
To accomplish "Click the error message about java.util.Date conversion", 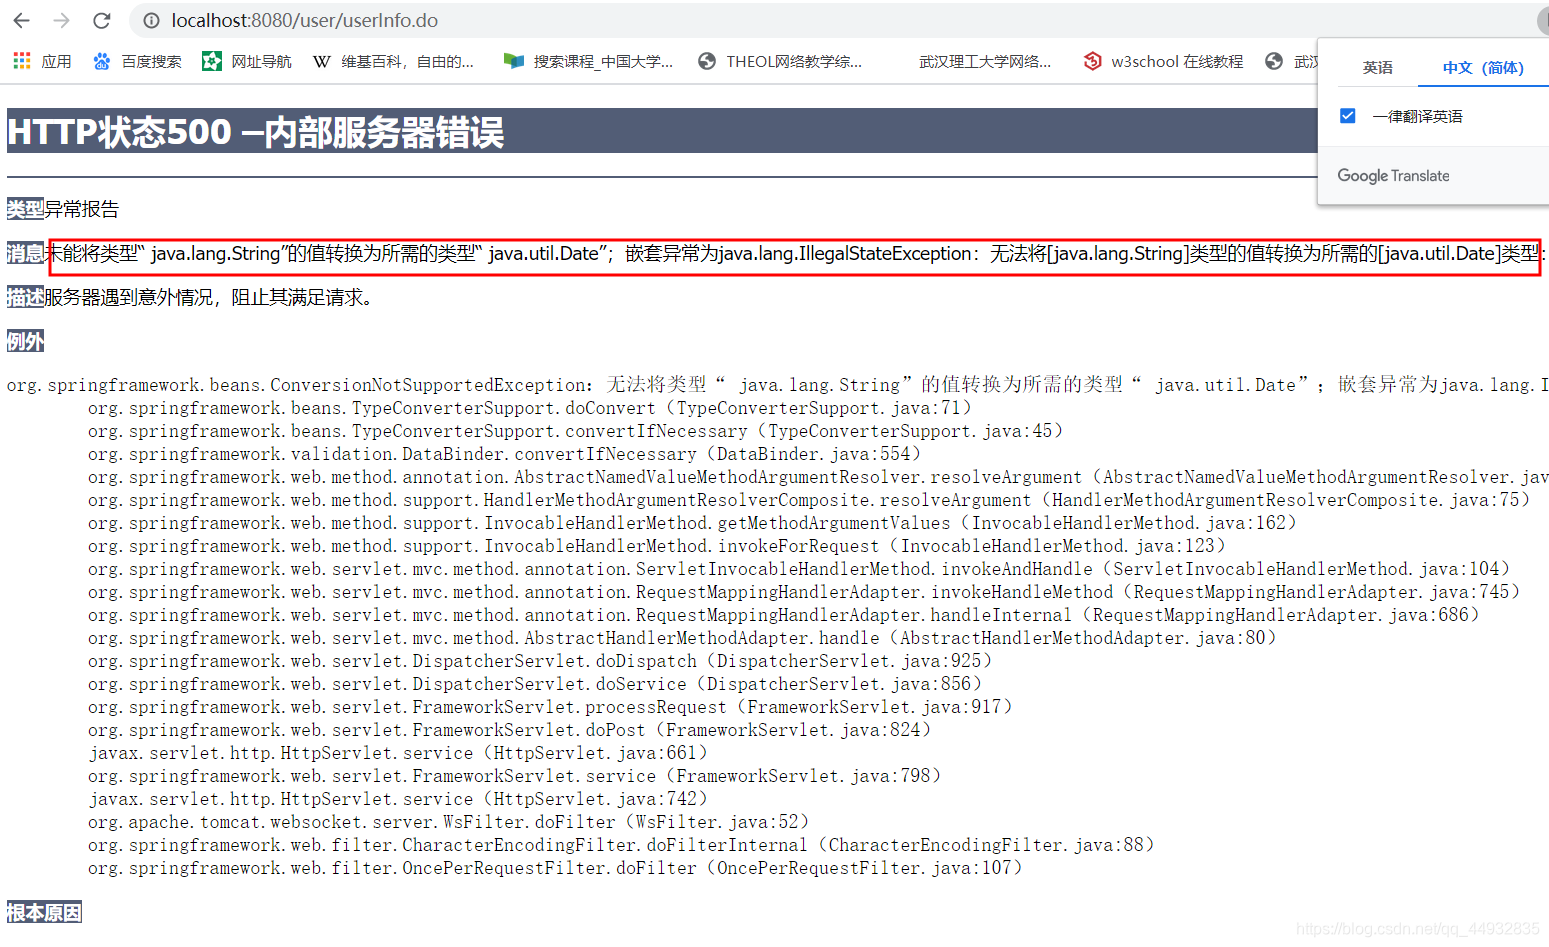I will tap(795, 254).
